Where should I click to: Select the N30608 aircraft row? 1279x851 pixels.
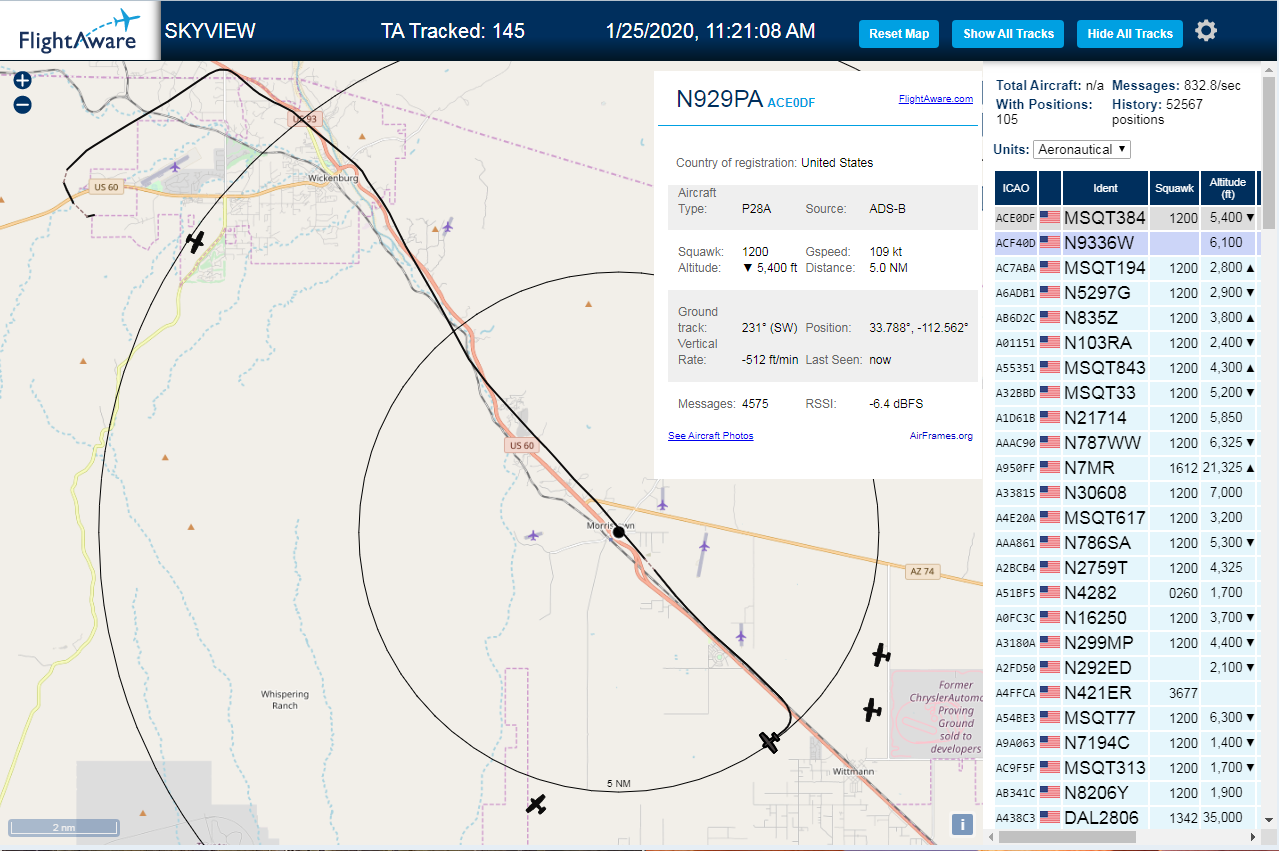(1125, 492)
